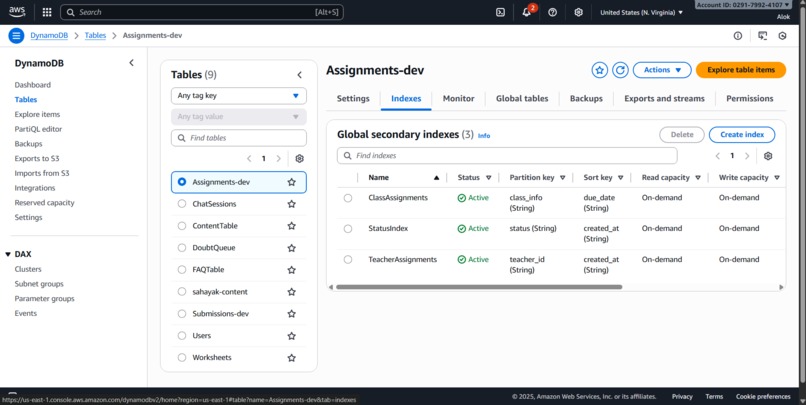Open the Any tag key dropdown
Image resolution: width=806 pixels, height=405 pixels.
[x=239, y=96]
